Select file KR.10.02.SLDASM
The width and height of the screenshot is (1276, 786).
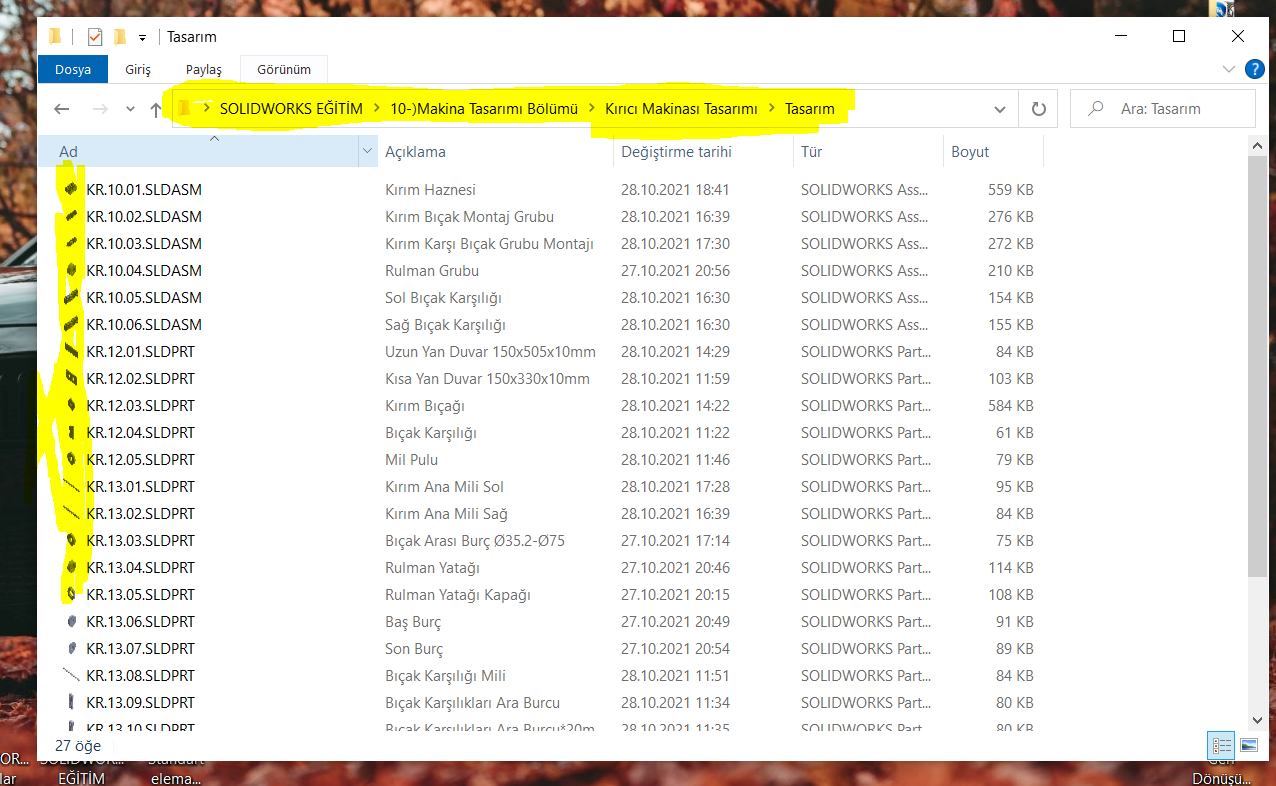144,216
